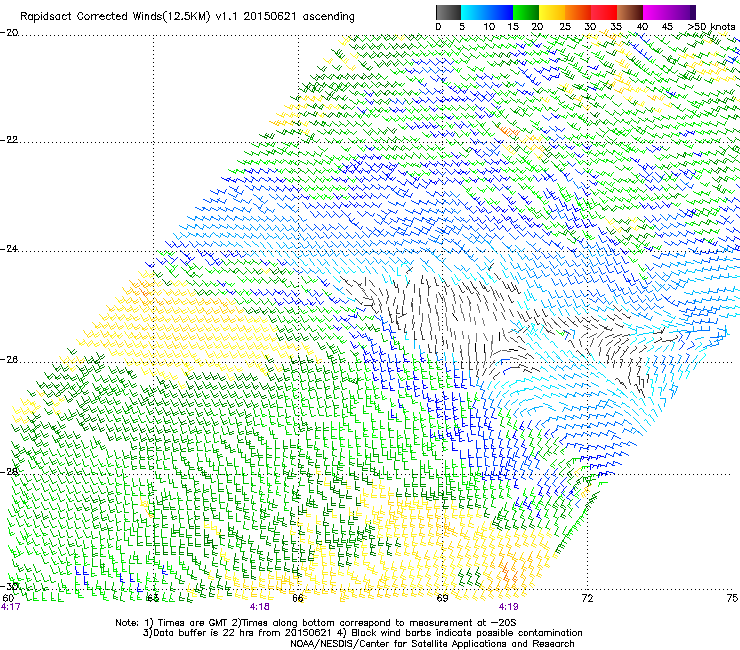Click the blue 10–15 knots legend swatch

click(x=500, y=12)
